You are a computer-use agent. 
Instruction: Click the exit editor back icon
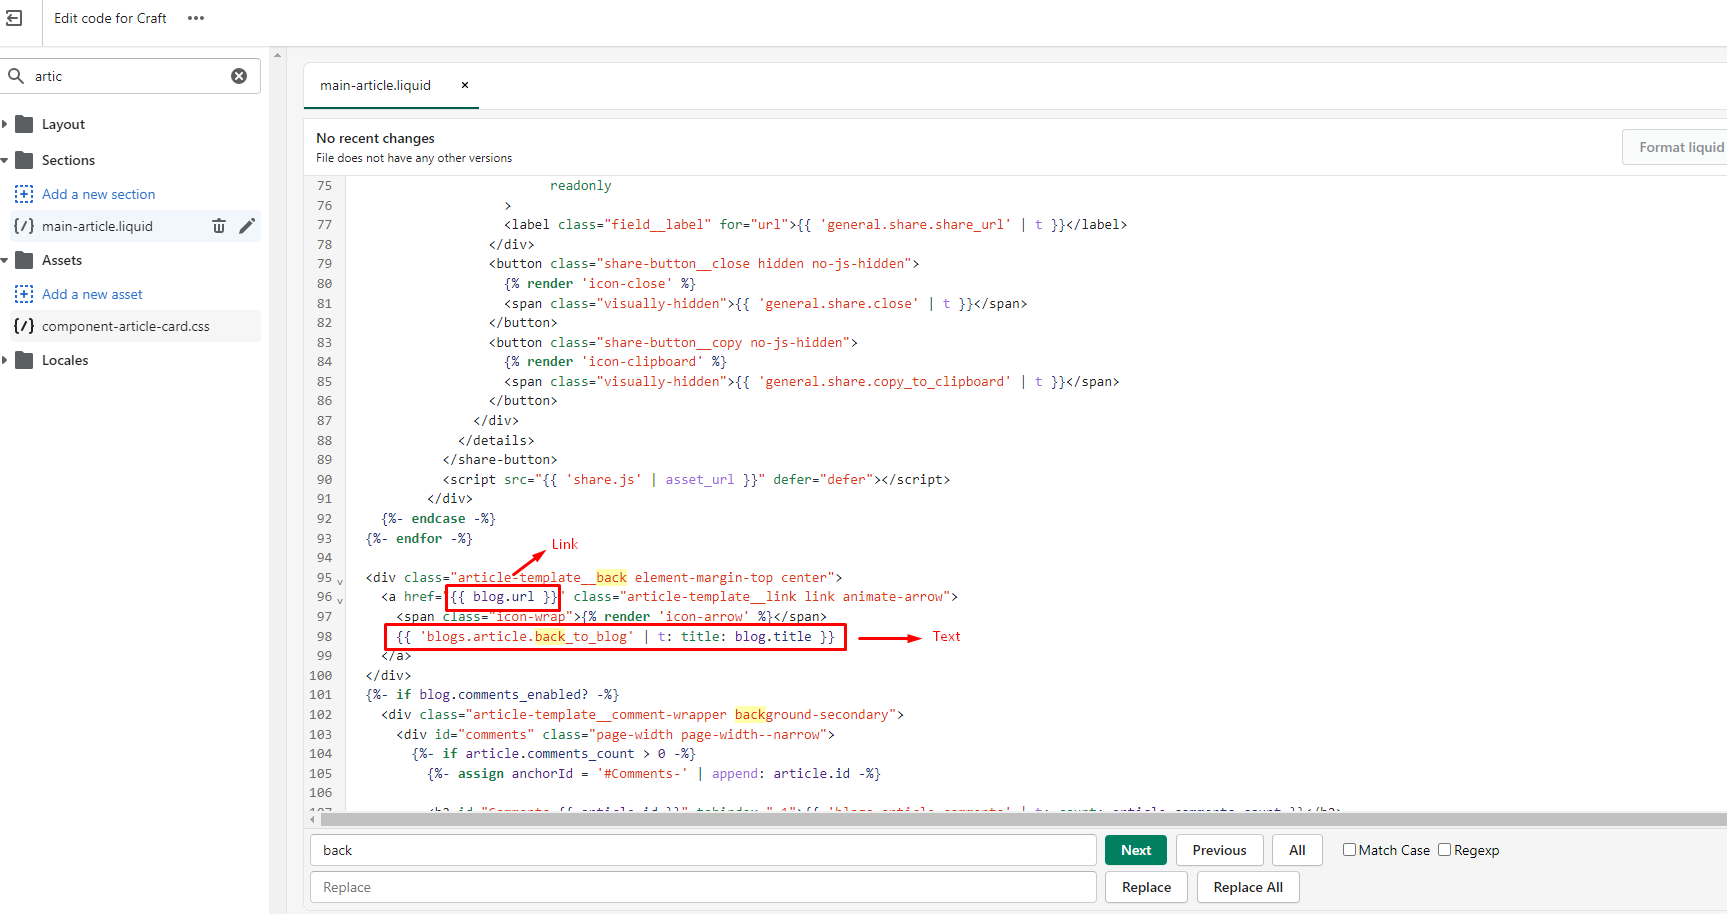(x=14, y=18)
